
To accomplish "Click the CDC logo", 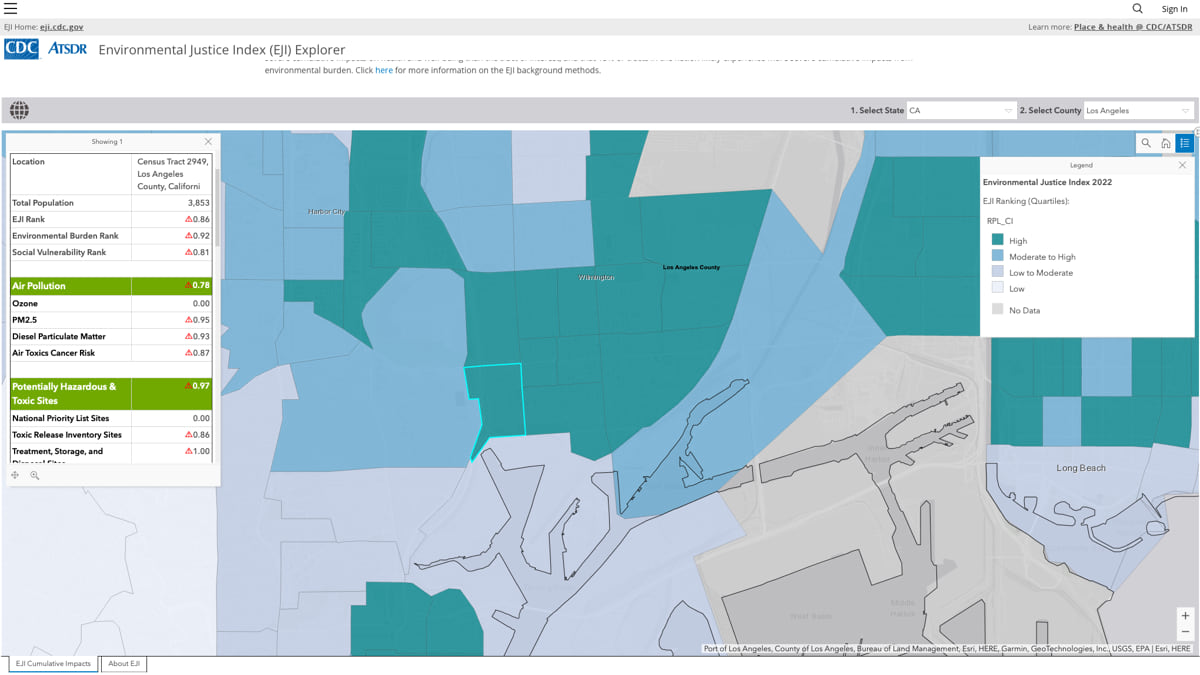I will coord(21,49).
